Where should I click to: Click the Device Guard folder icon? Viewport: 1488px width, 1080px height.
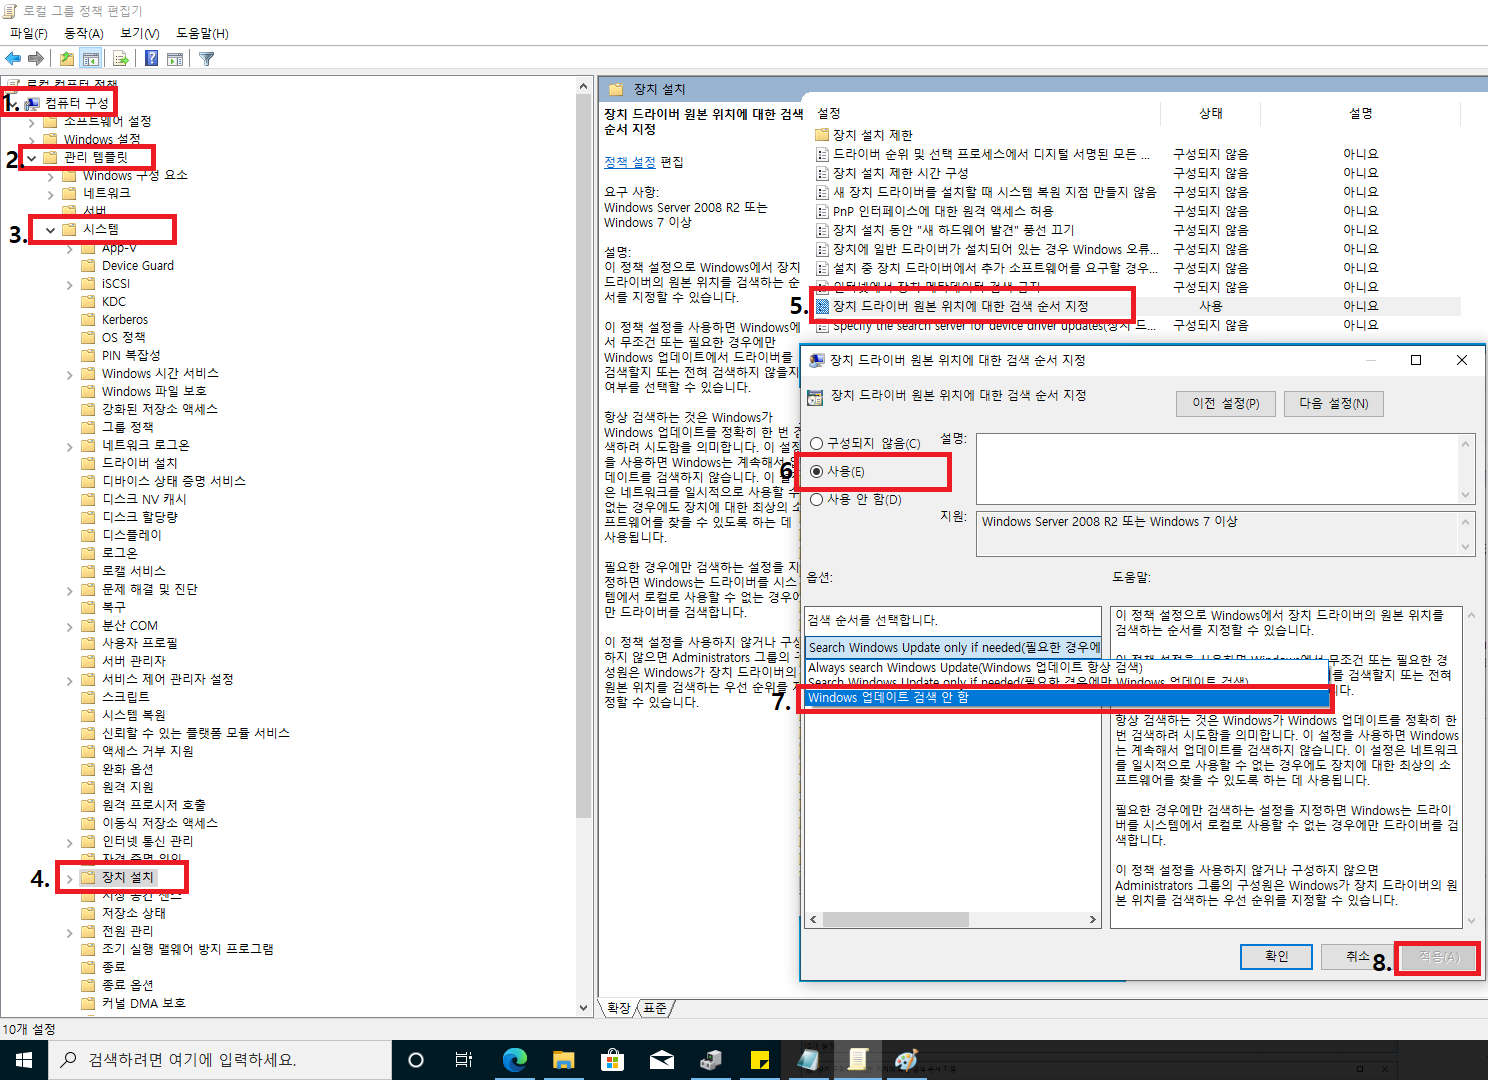(88, 266)
